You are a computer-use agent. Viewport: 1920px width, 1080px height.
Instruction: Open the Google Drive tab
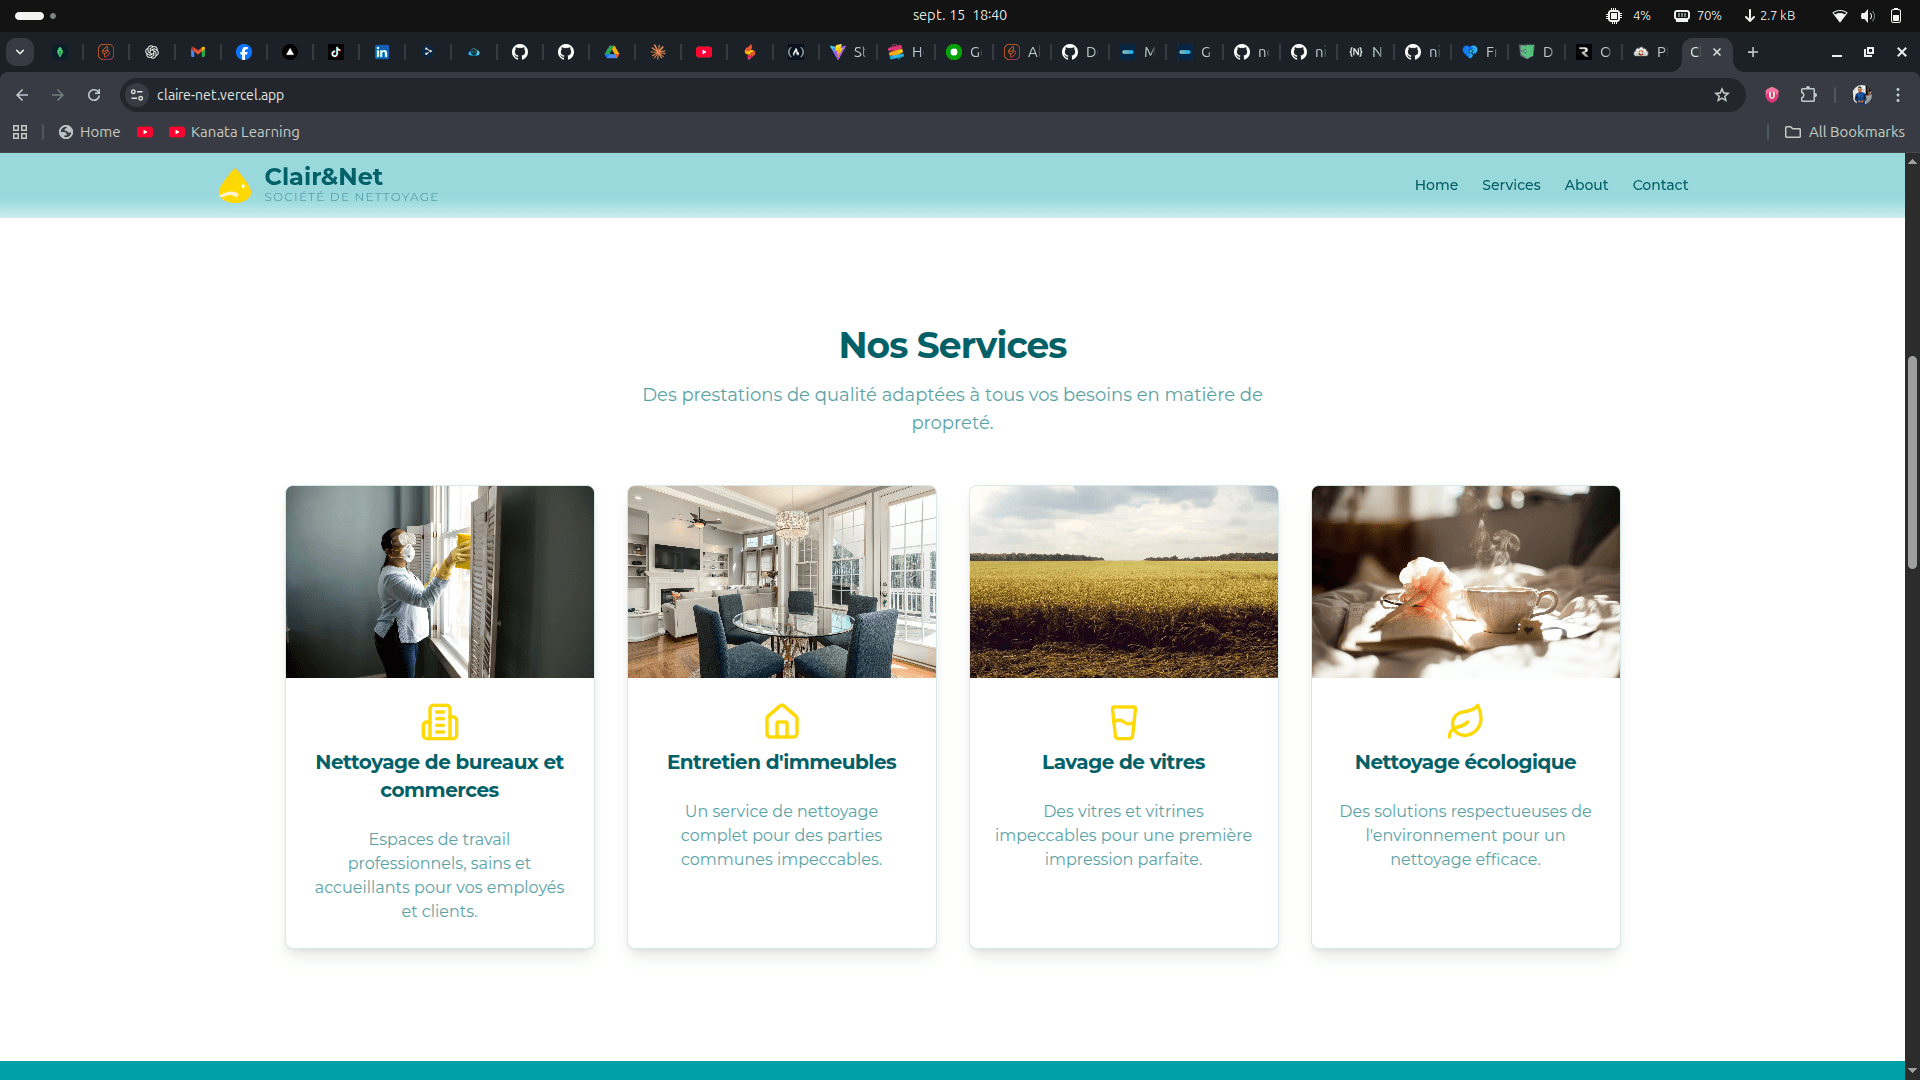click(612, 52)
